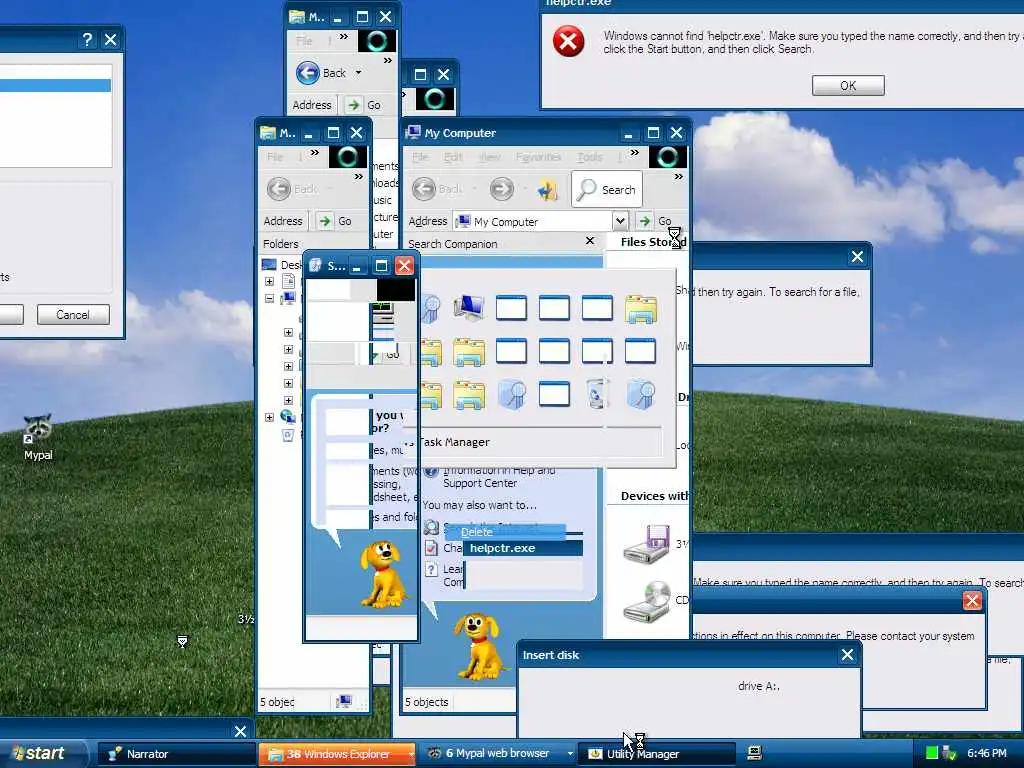The width and height of the screenshot is (1024, 768).
Task: Collapse the My Computer node in Folders tree
Action: coord(269,298)
